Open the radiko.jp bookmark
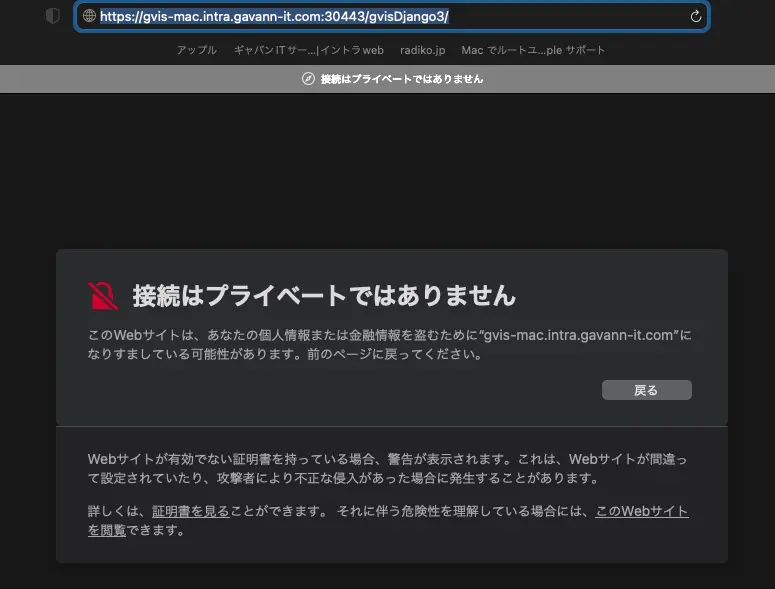 (x=422, y=50)
